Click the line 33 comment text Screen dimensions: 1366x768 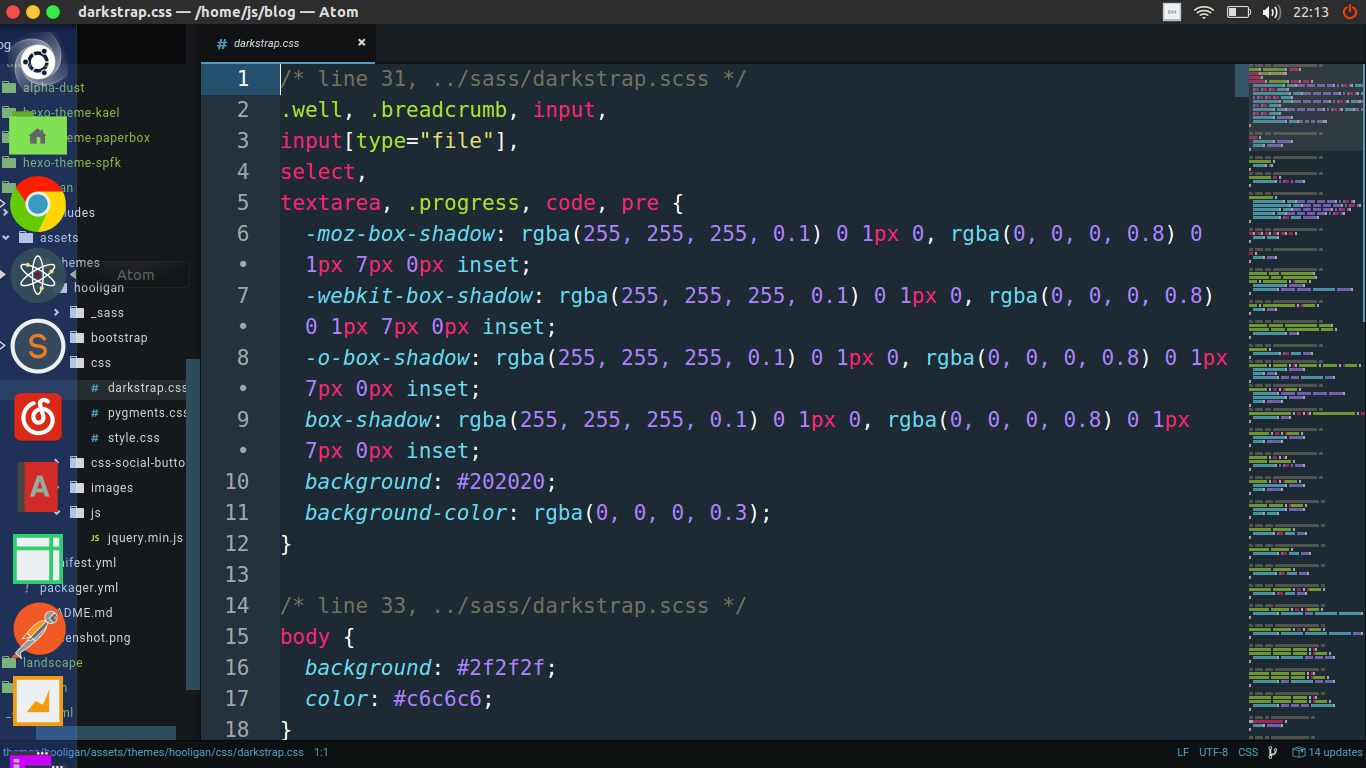(513, 606)
